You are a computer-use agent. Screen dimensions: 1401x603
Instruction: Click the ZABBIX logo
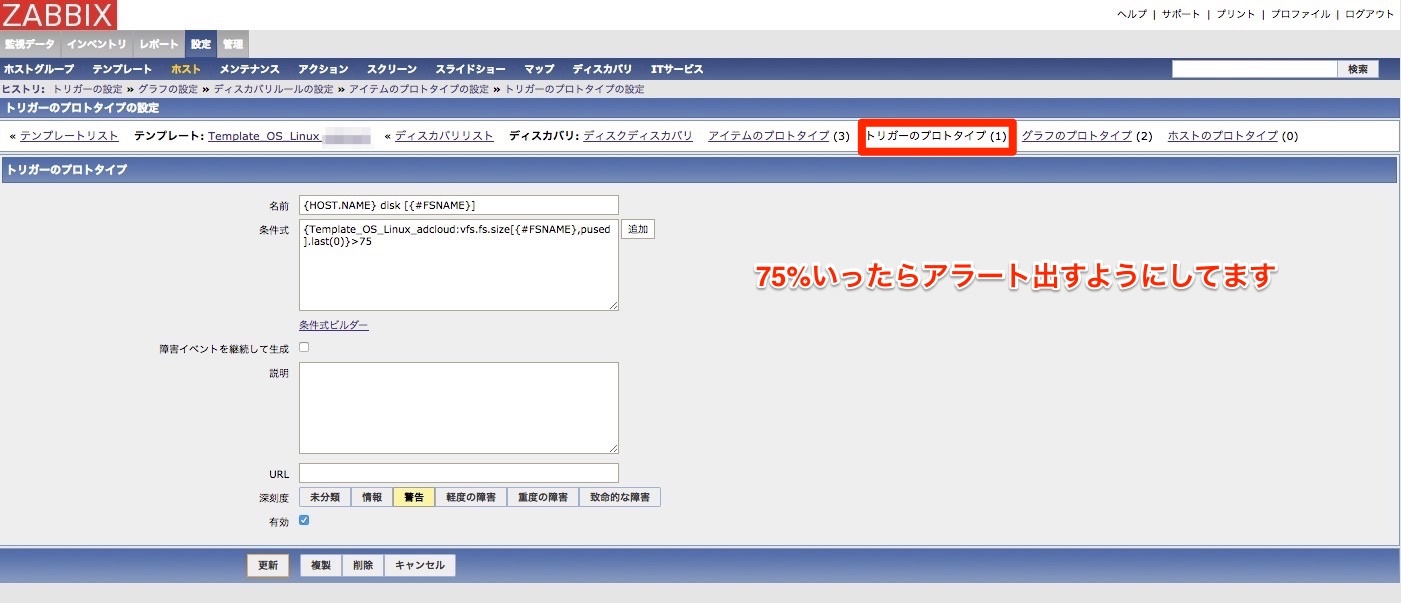58,14
